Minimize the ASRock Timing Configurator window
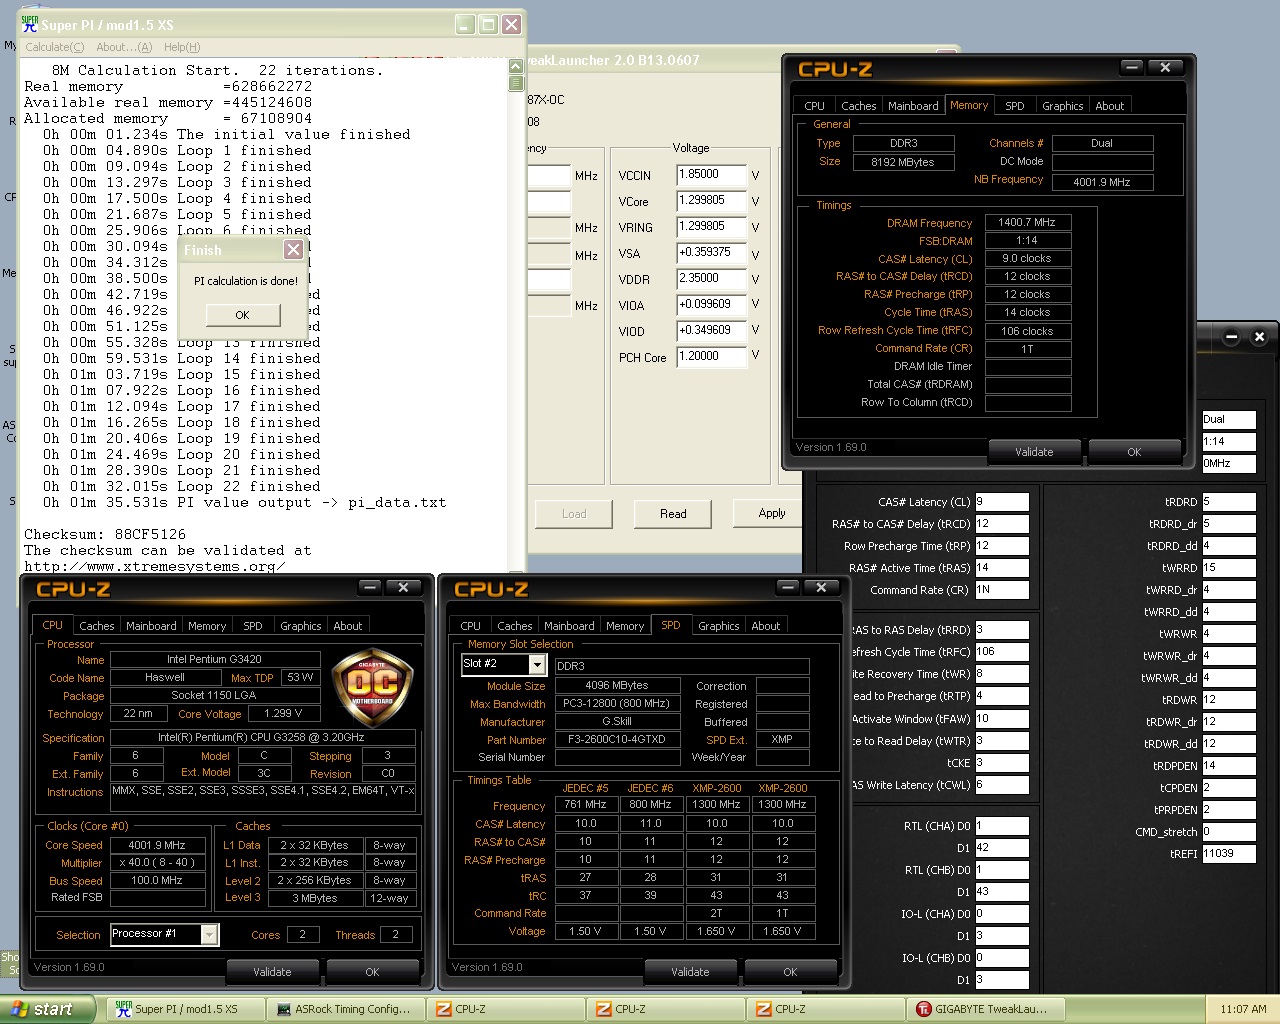This screenshot has width=1280, height=1024. coord(1232,337)
